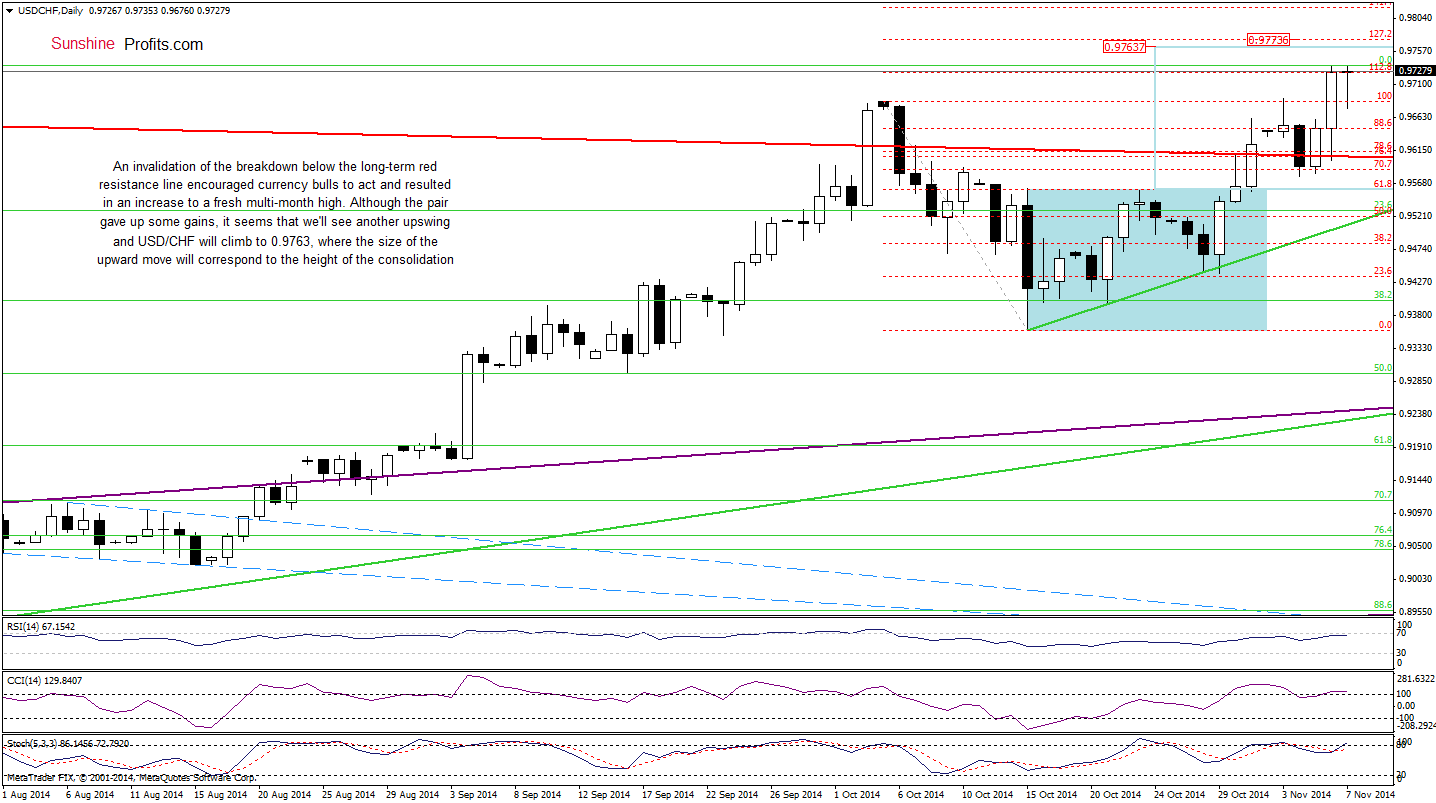Click the chart annotation paragraph about the breakdown
The height and width of the screenshot is (803, 1436).
[x=277, y=213]
